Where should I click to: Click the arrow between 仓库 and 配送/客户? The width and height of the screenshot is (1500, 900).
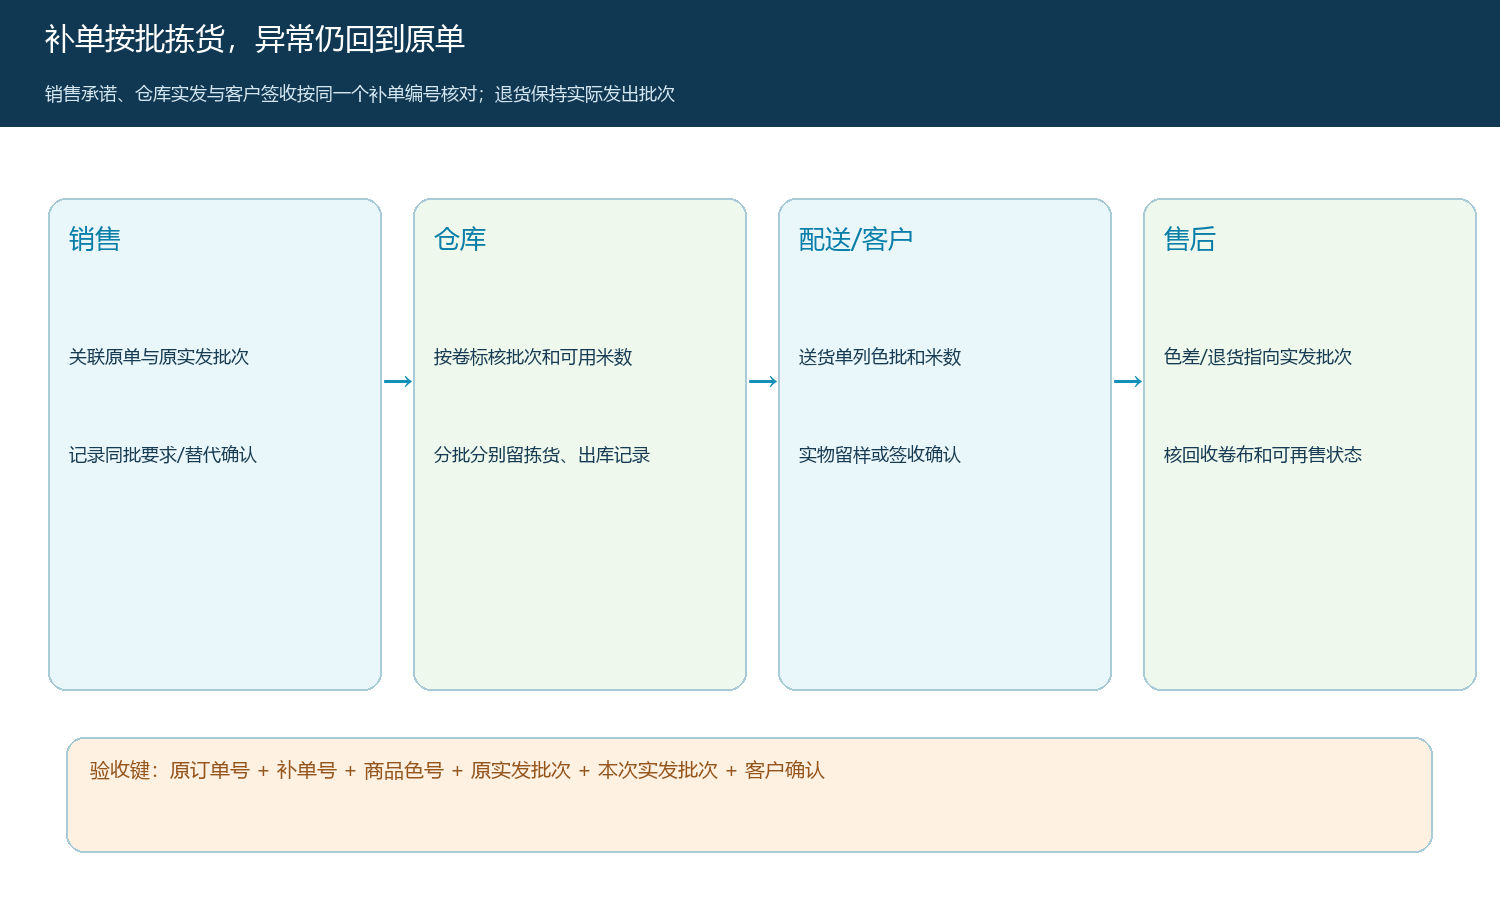[x=763, y=381]
